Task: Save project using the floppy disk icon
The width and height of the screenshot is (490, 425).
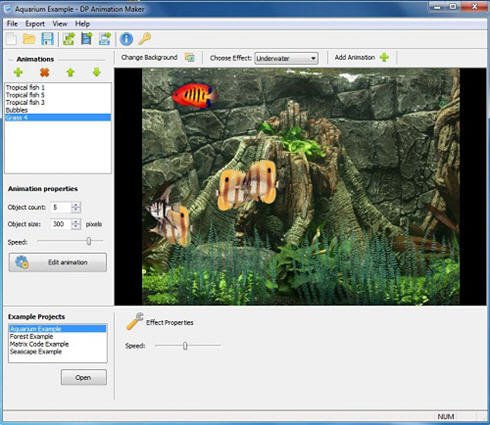Action: tap(47, 39)
